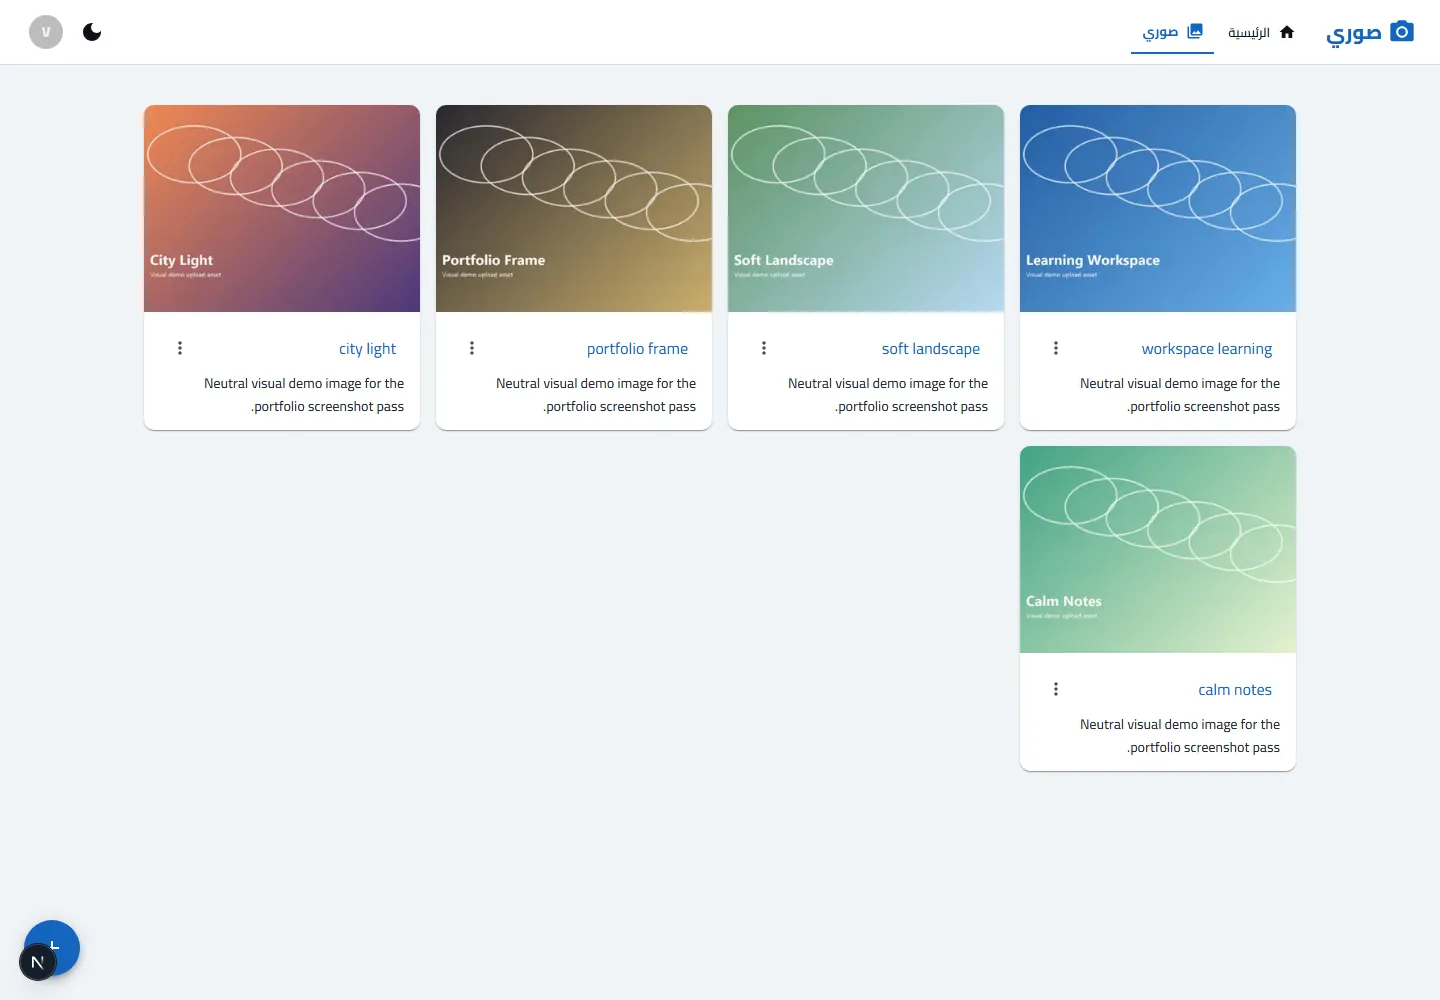
Task: Open the portfolio frame title link
Action: tap(637, 349)
